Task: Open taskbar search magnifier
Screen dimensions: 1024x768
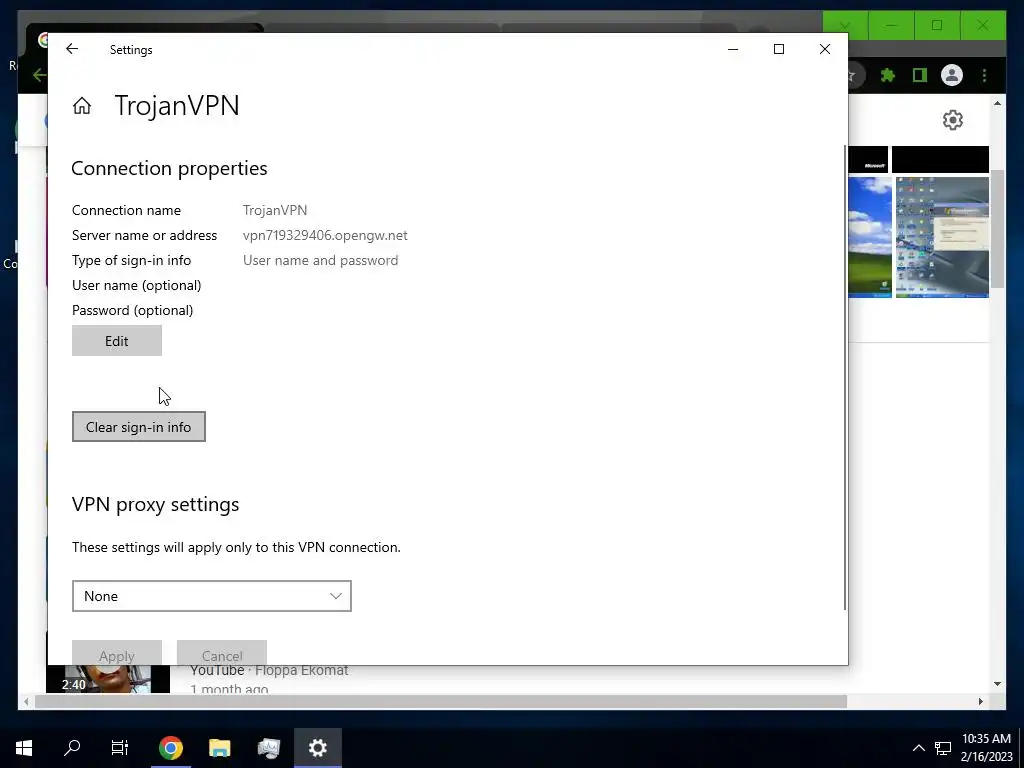Action: tap(72, 748)
